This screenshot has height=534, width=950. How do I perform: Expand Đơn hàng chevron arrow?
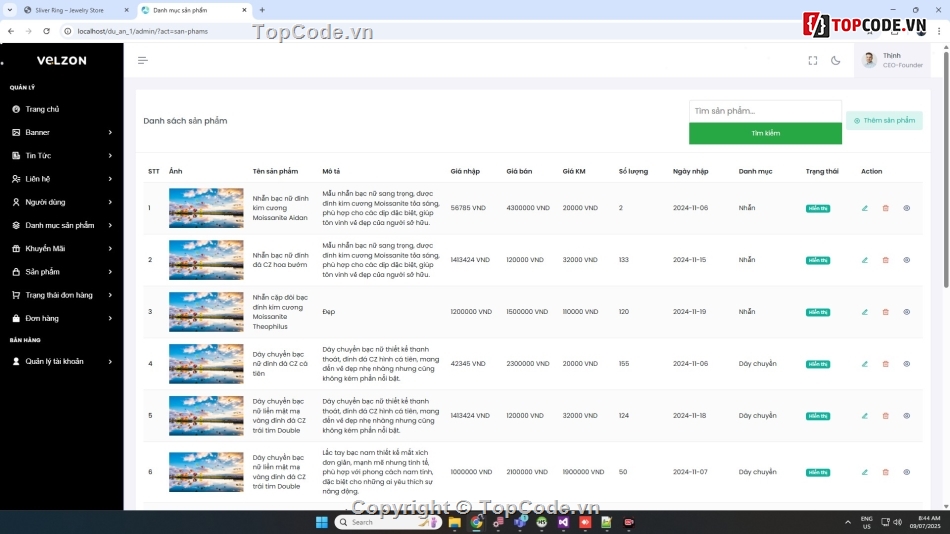(x=110, y=318)
